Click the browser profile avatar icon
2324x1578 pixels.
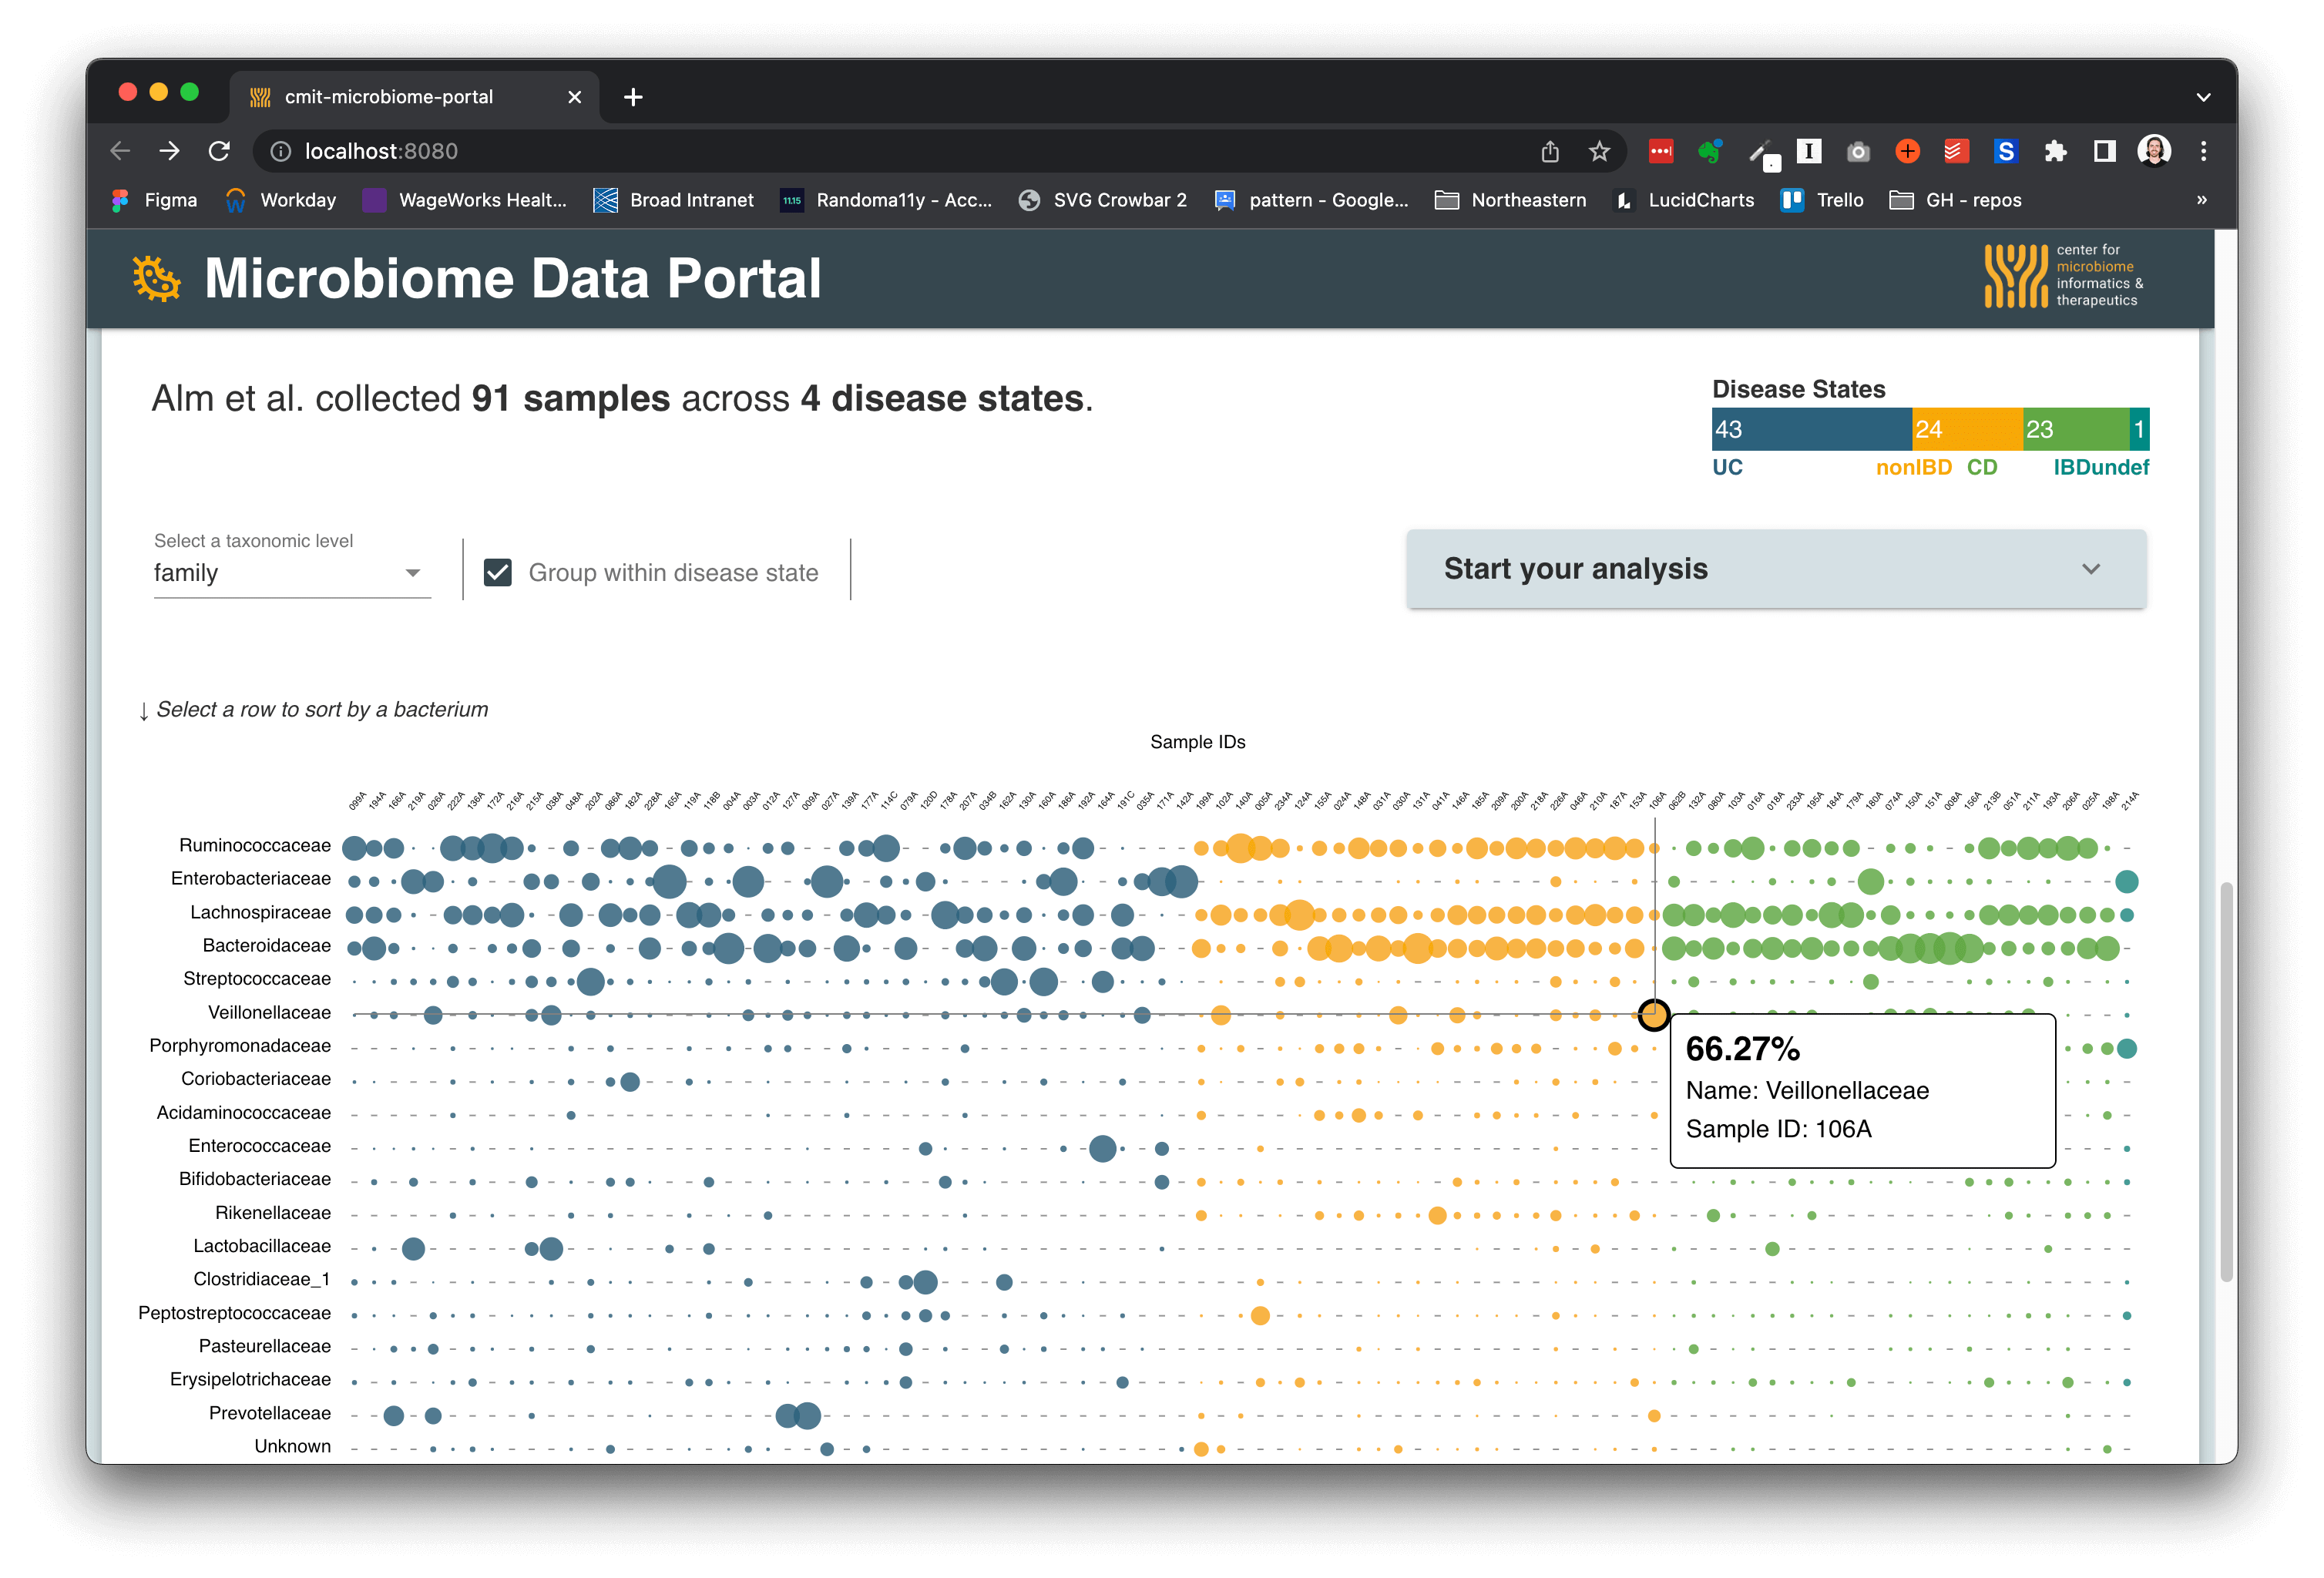(2155, 149)
